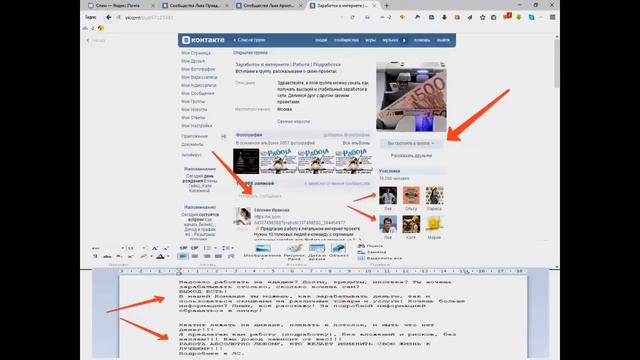Click Выделить все (select all) in the editor
Image resolution: width=640 pixels, height=360 pixels.
coord(380,258)
